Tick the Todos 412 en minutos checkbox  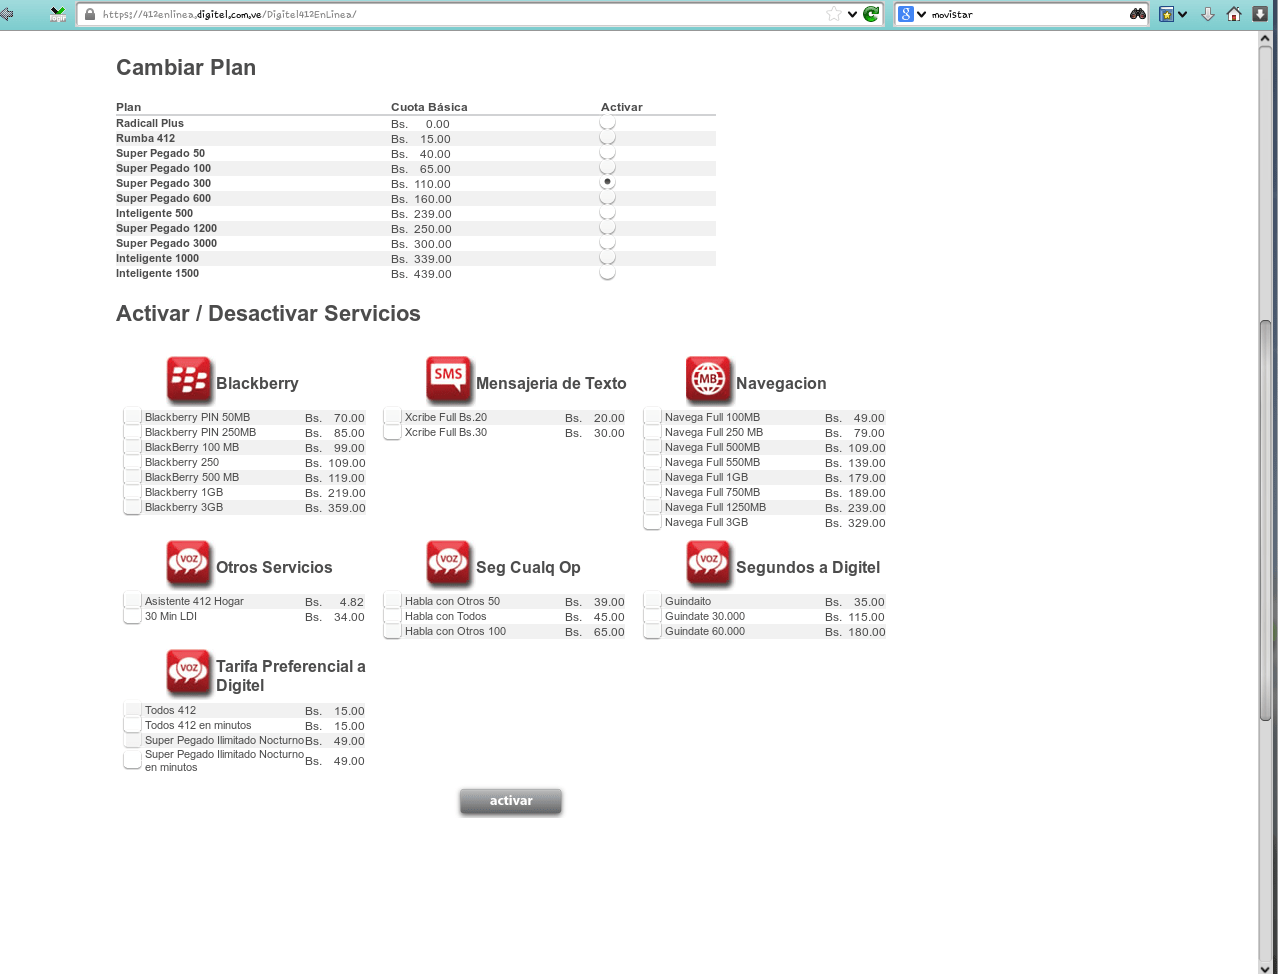click(132, 725)
